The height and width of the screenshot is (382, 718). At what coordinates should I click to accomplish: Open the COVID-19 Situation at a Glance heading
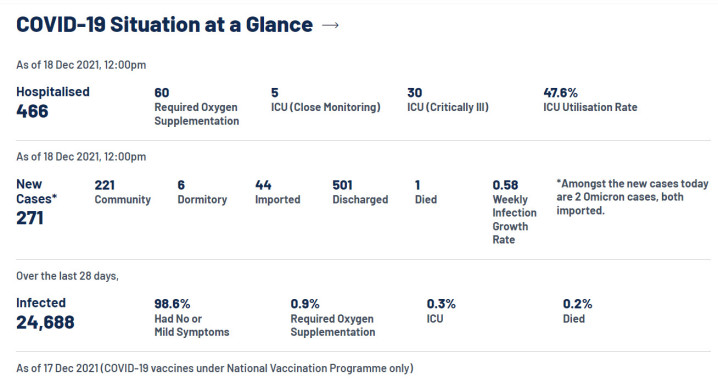pyautogui.click(x=164, y=25)
